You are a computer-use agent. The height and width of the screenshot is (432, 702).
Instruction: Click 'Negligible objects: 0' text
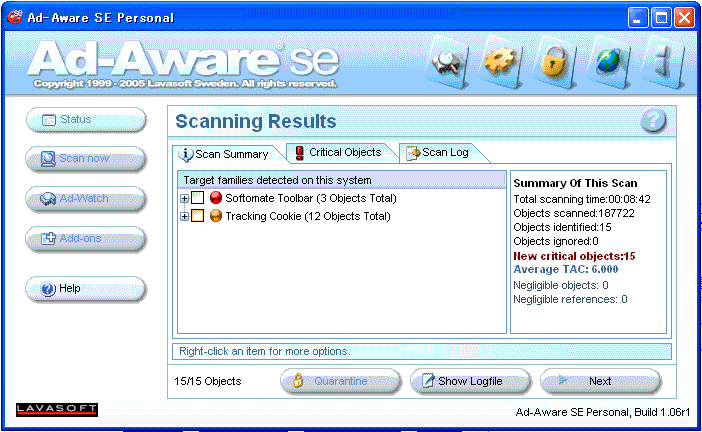pos(561,285)
